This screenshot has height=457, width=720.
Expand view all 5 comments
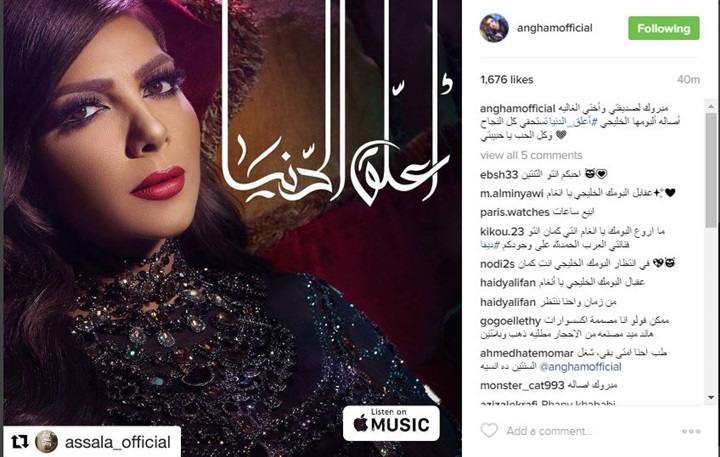[x=531, y=155]
